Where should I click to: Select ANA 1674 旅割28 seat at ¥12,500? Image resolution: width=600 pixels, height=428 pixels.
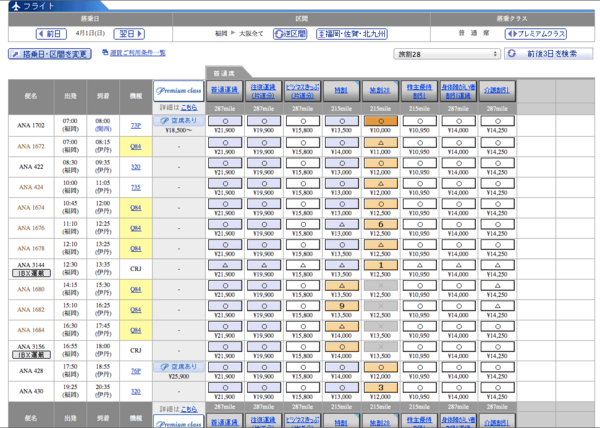click(380, 204)
